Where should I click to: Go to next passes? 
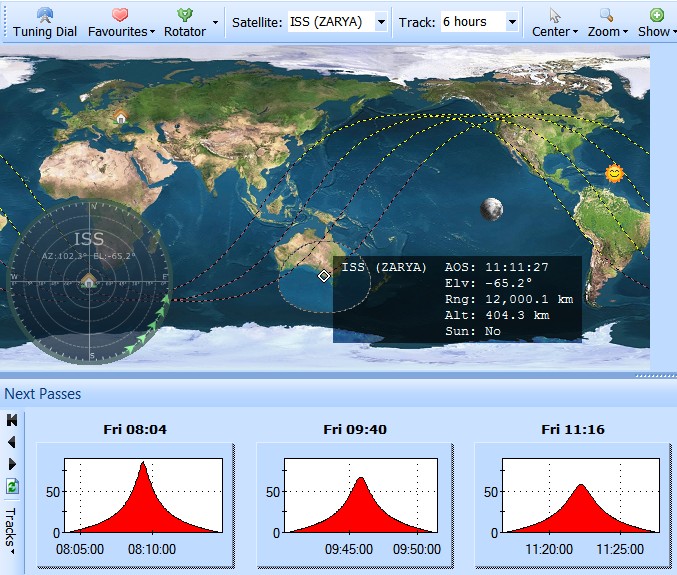pyautogui.click(x=12, y=464)
